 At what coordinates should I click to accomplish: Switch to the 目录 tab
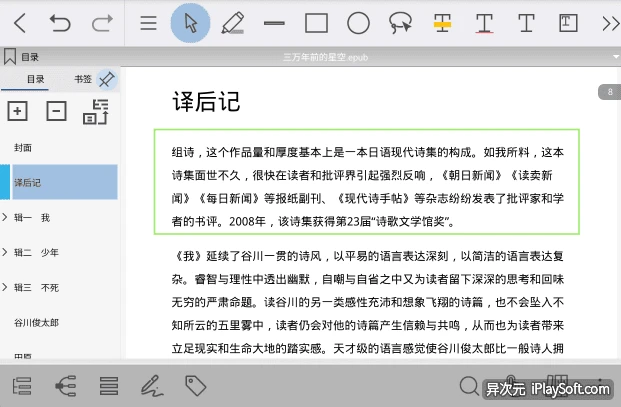click(x=35, y=79)
